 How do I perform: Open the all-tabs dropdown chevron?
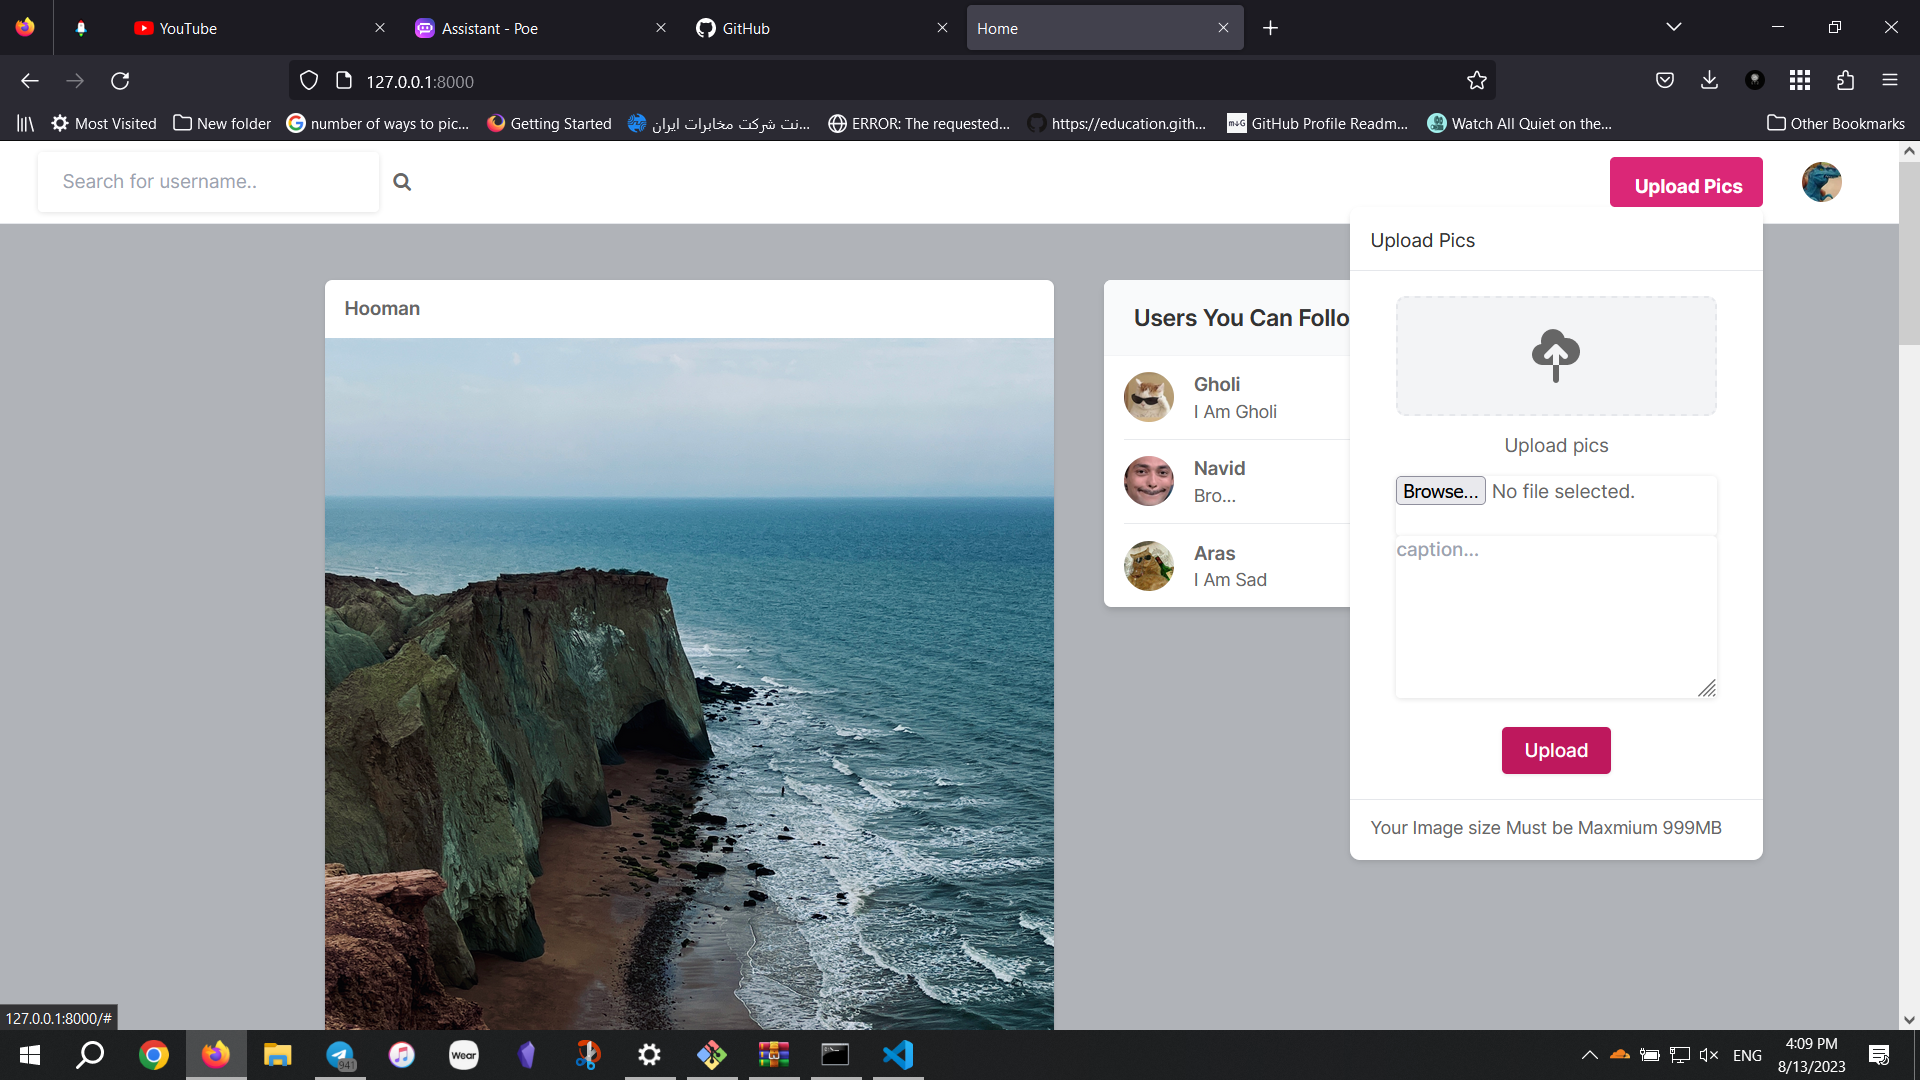1674,27
